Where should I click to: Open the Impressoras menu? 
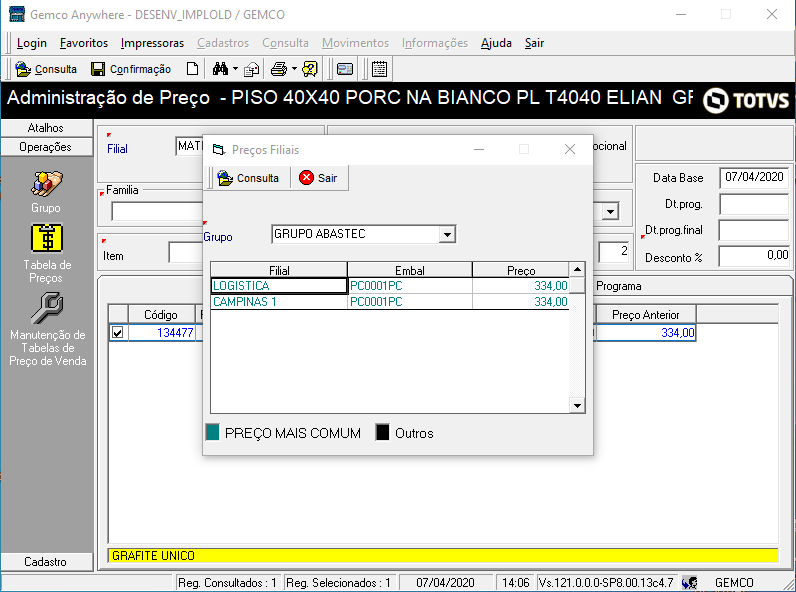point(152,43)
